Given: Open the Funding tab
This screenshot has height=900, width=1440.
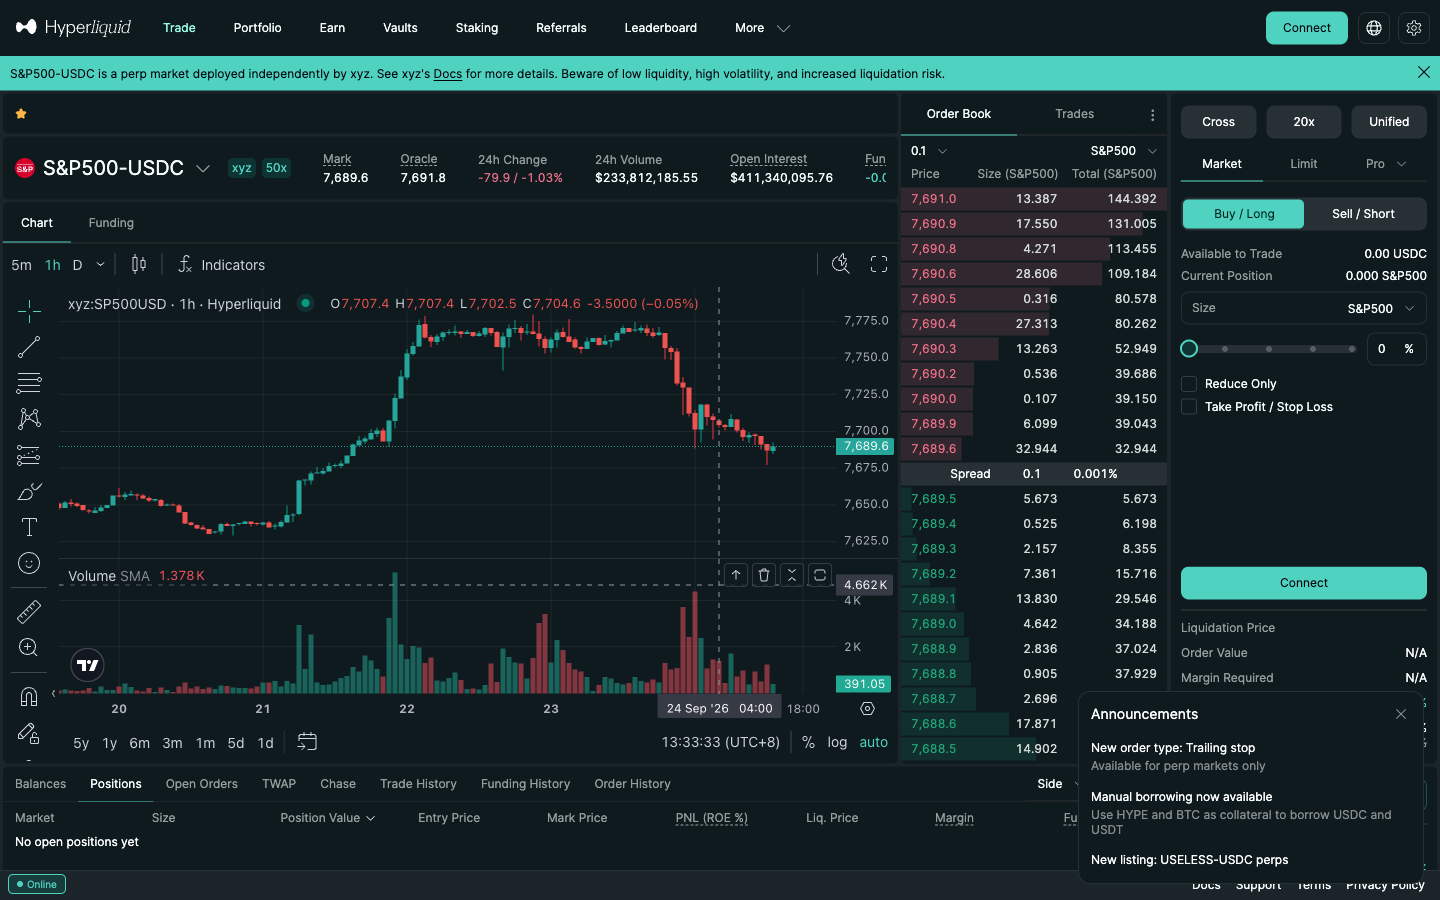Looking at the screenshot, I should 111,223.
